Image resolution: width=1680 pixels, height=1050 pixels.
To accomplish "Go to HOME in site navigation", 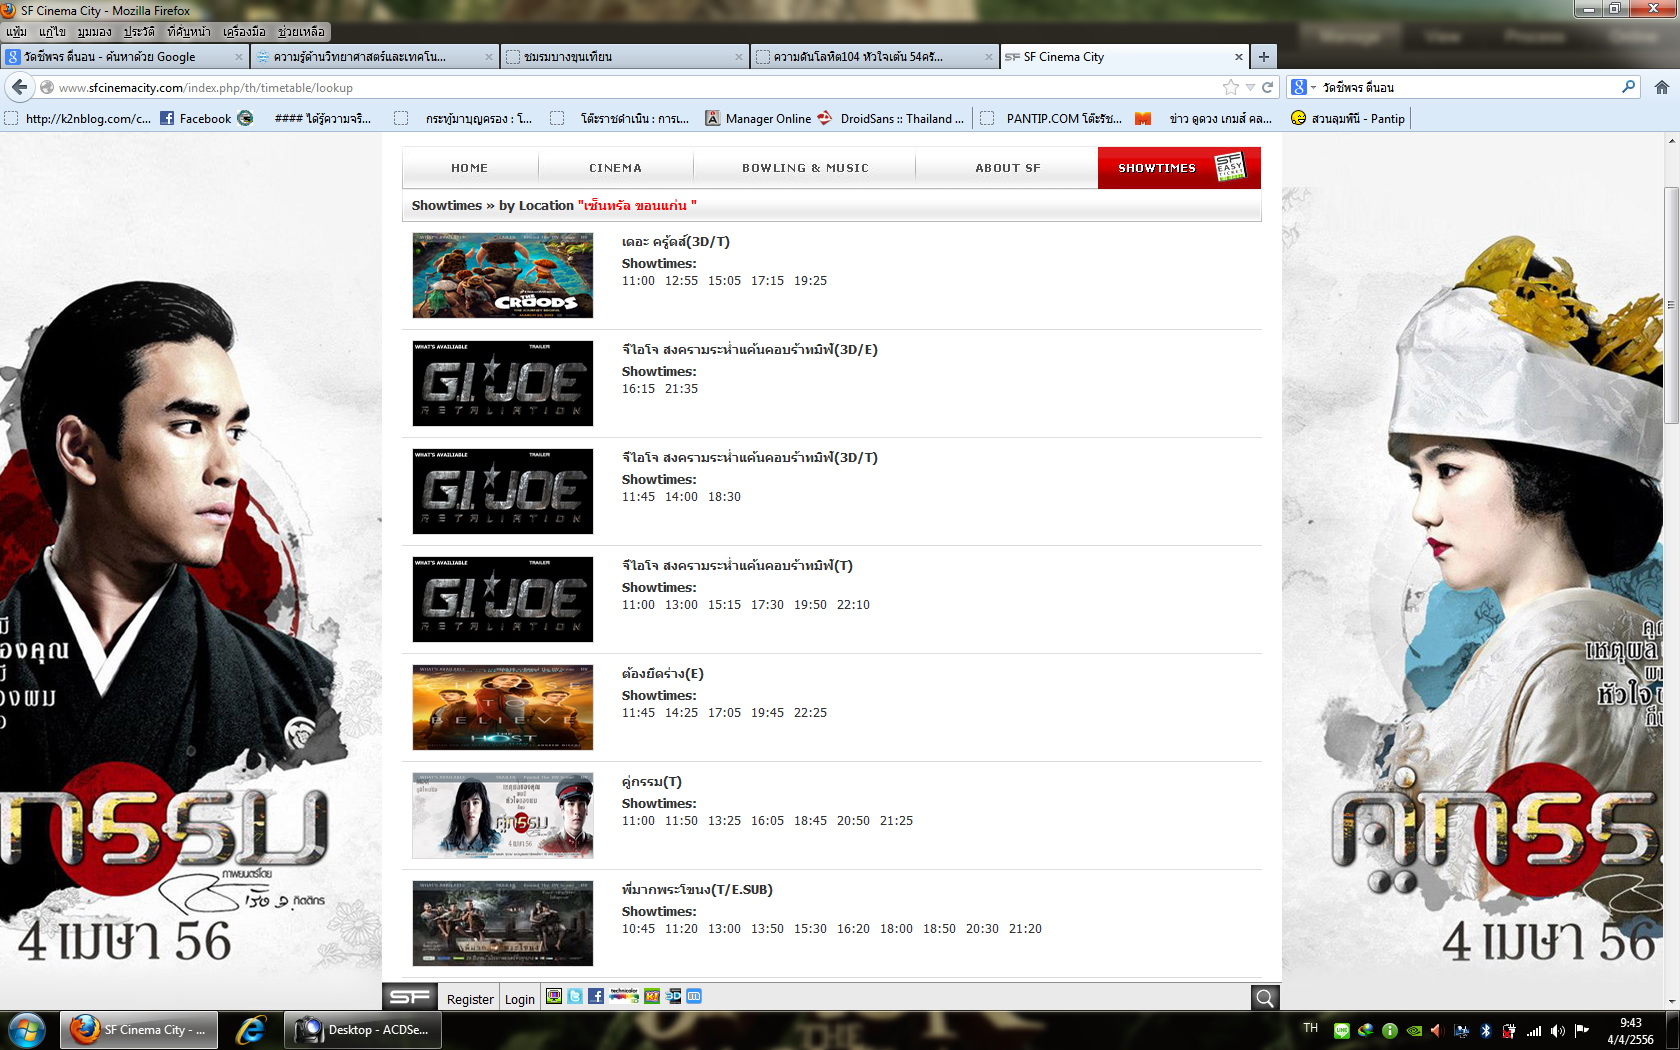I will [470, 168].
